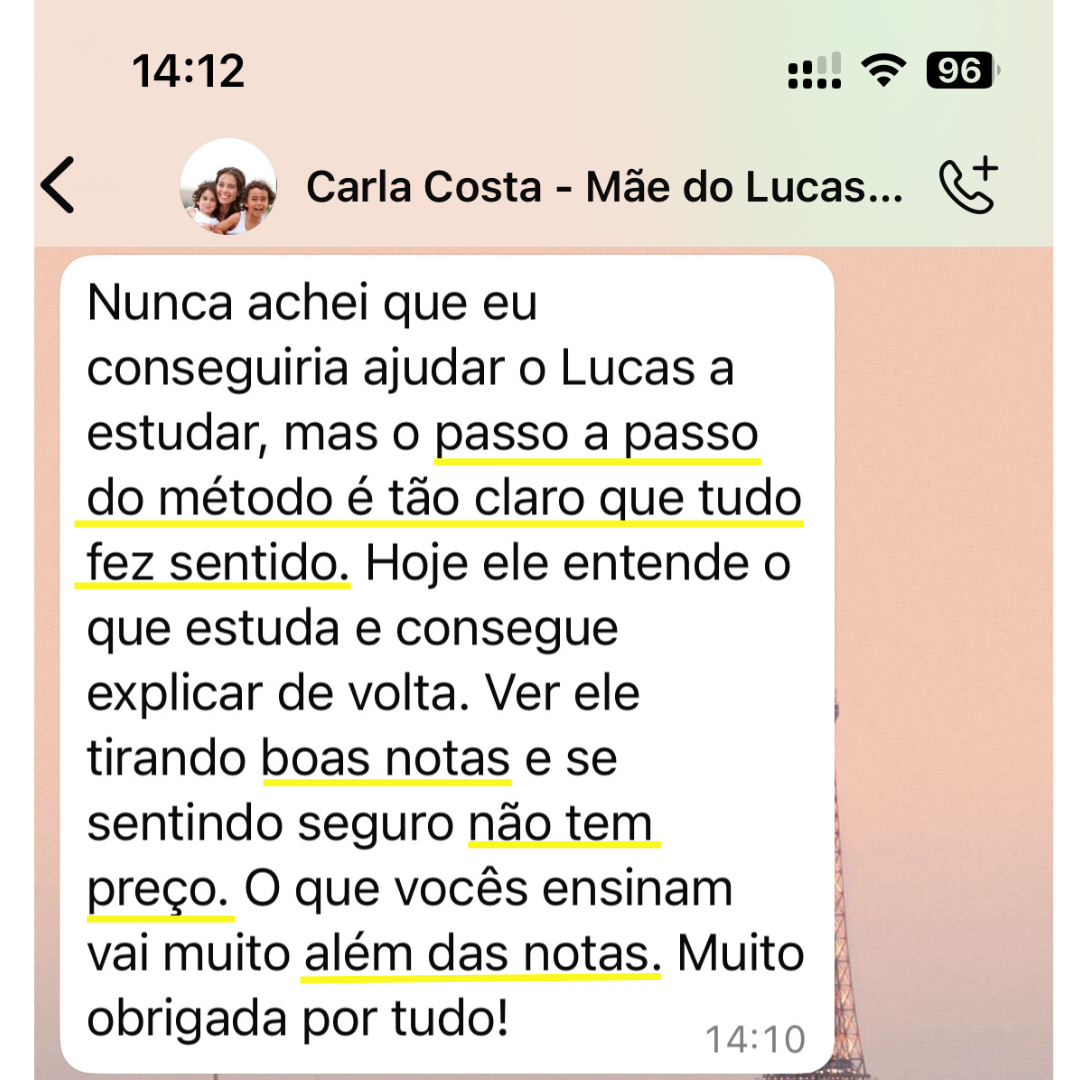
Task: Go back using the left chevron arrow
Action: pos(57,185)
